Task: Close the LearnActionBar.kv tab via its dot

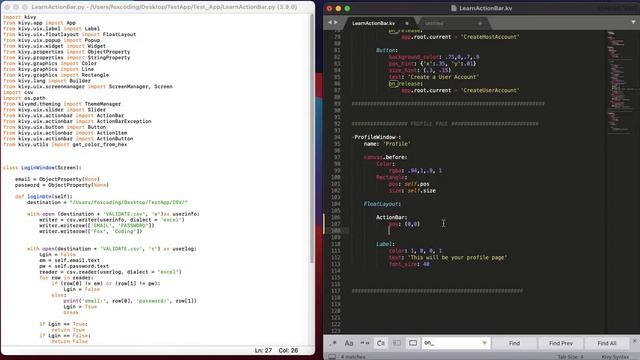Action: pyautogui.click(x=407, y=23)
